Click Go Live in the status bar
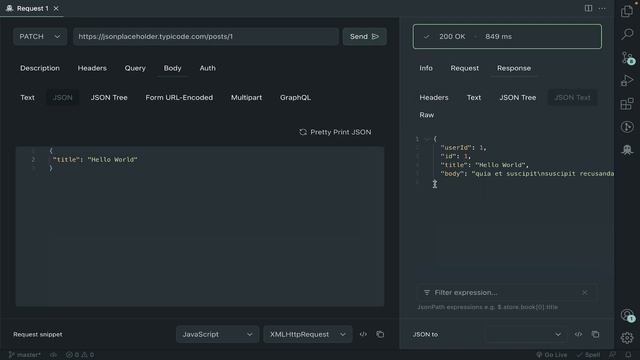The height and width of the screenshot is (360, 640). pos(551,355)
